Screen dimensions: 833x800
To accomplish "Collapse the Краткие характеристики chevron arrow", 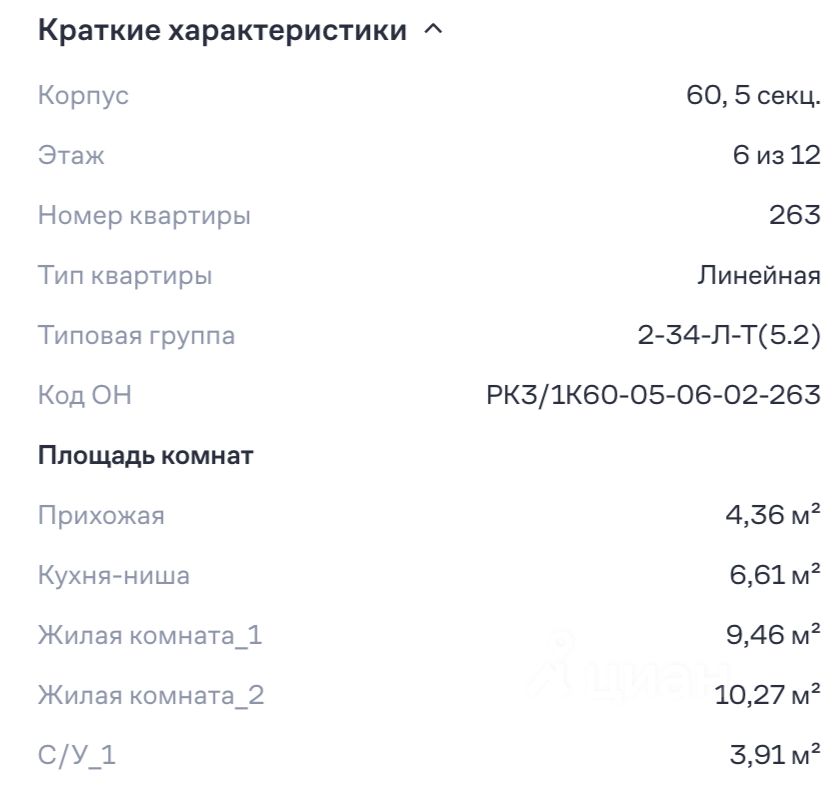I will click(432, 30).
